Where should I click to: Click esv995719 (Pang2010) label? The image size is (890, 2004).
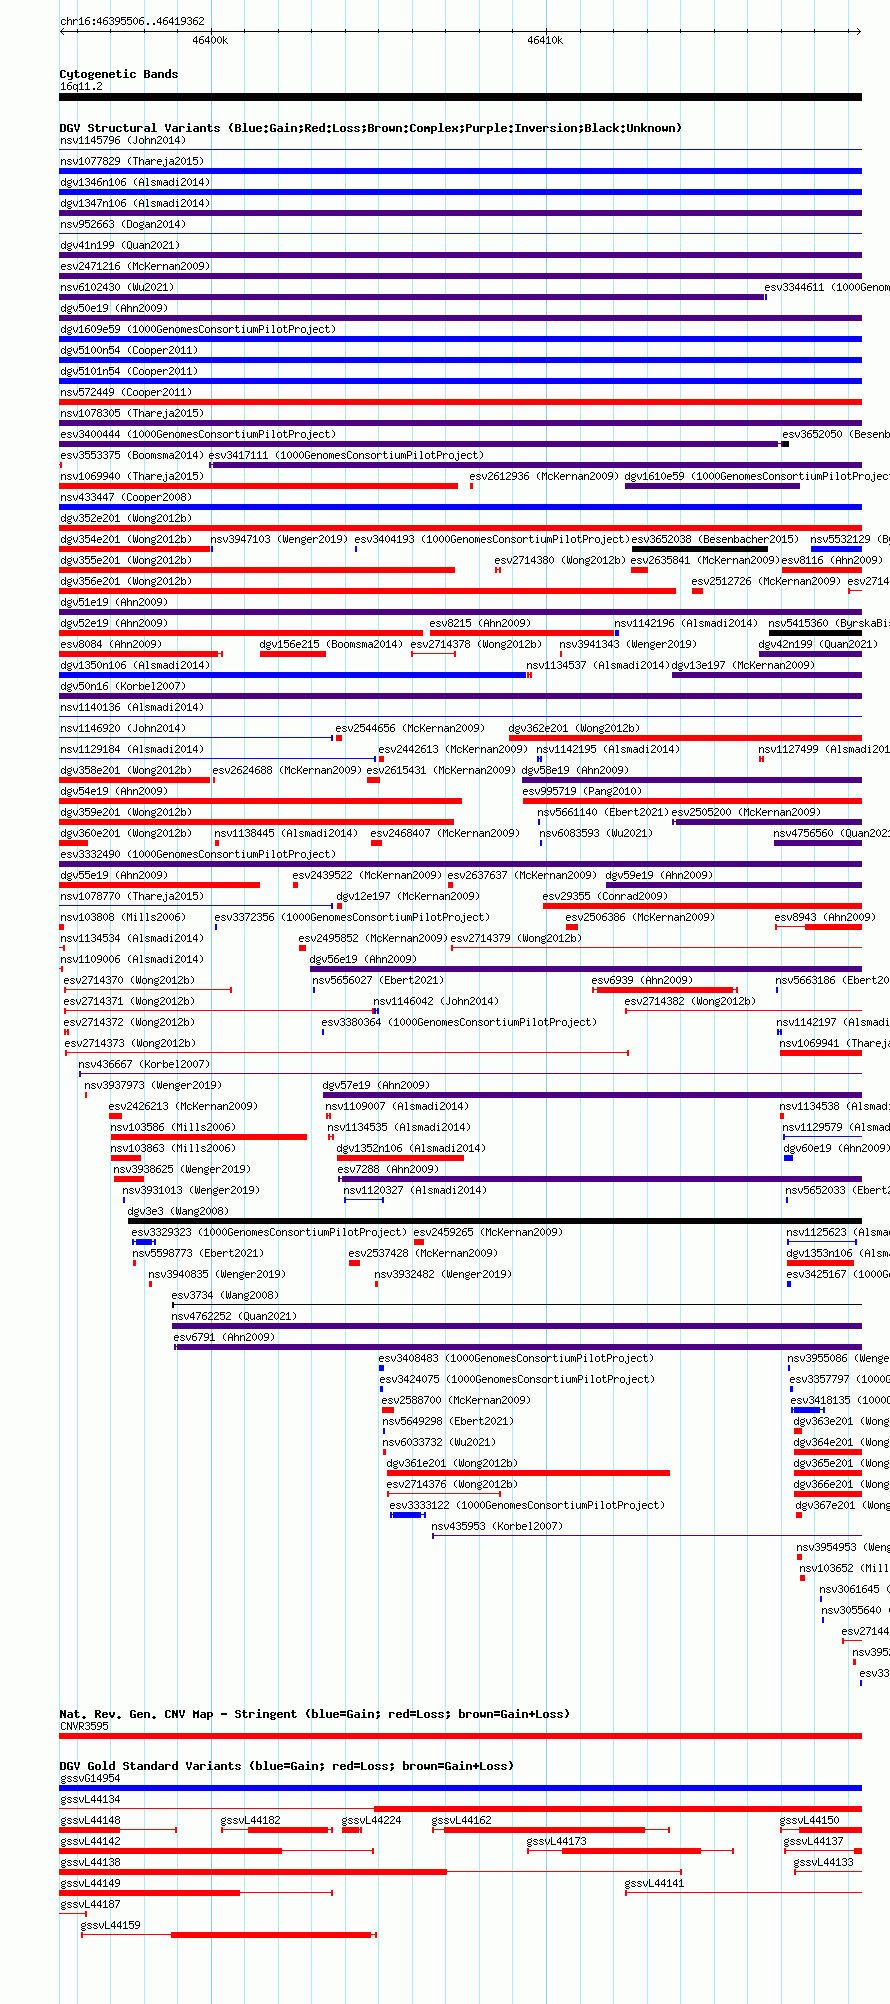pos(582,791)
